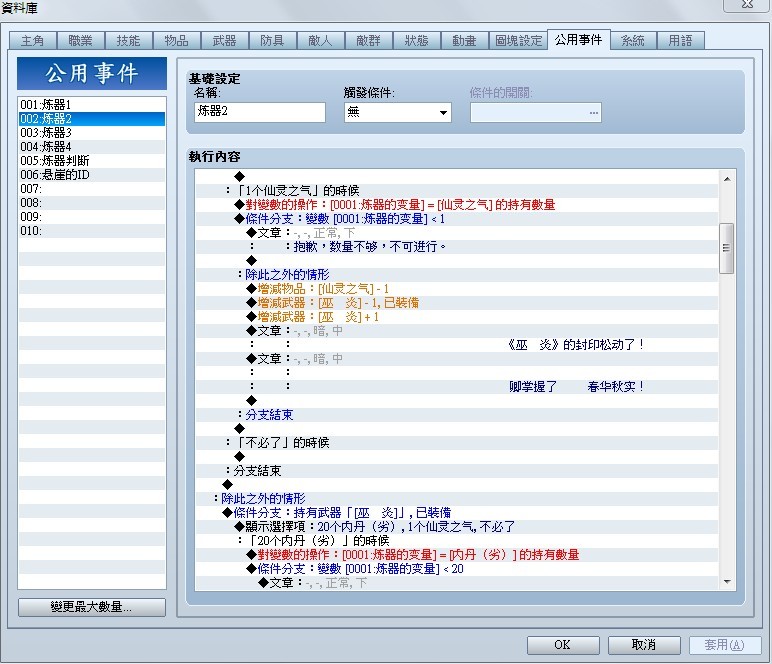The height and width of the screenshot is (664, 772).
Task: Select common event 006:悬崖的ID
Action: (92, 175)
